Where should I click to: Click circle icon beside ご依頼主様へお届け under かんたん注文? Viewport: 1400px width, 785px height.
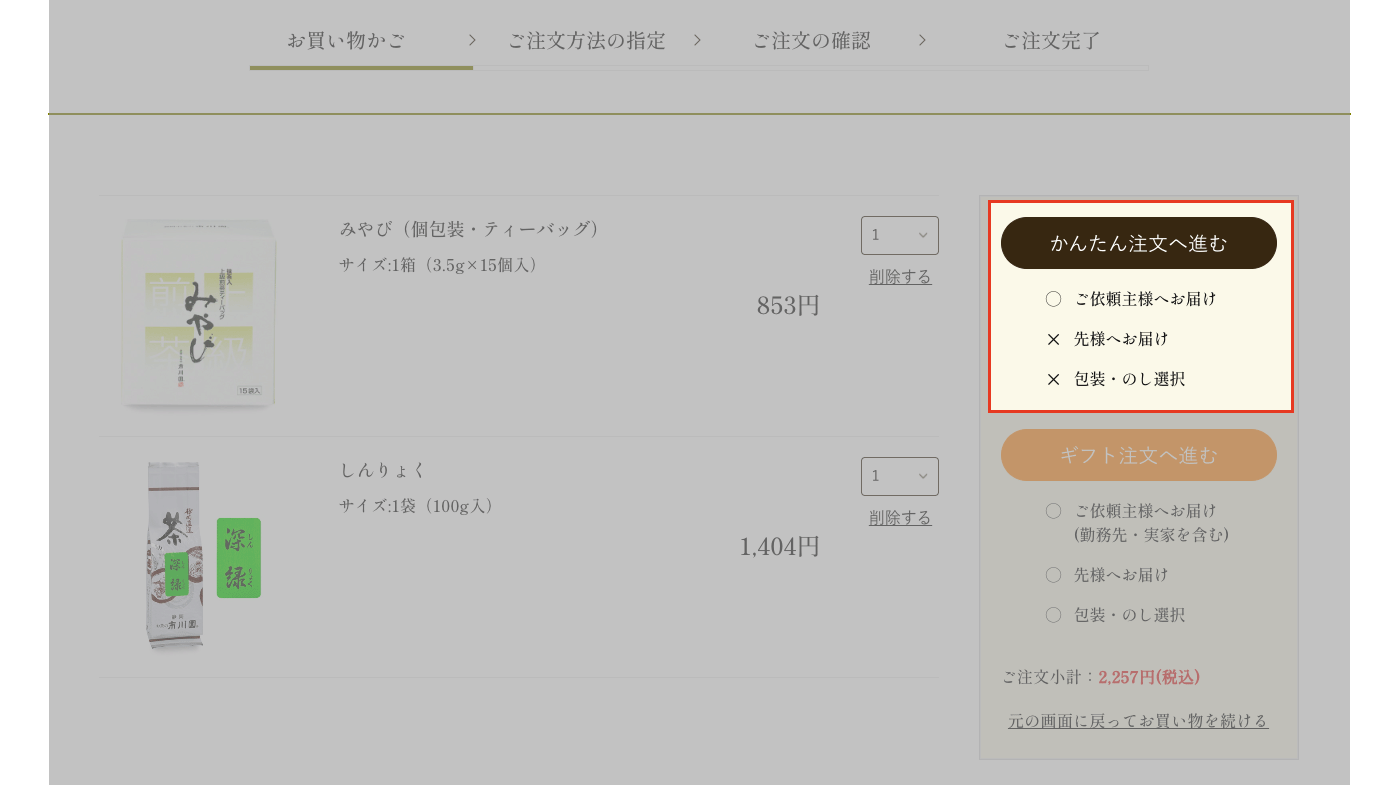pos(1053,299)
